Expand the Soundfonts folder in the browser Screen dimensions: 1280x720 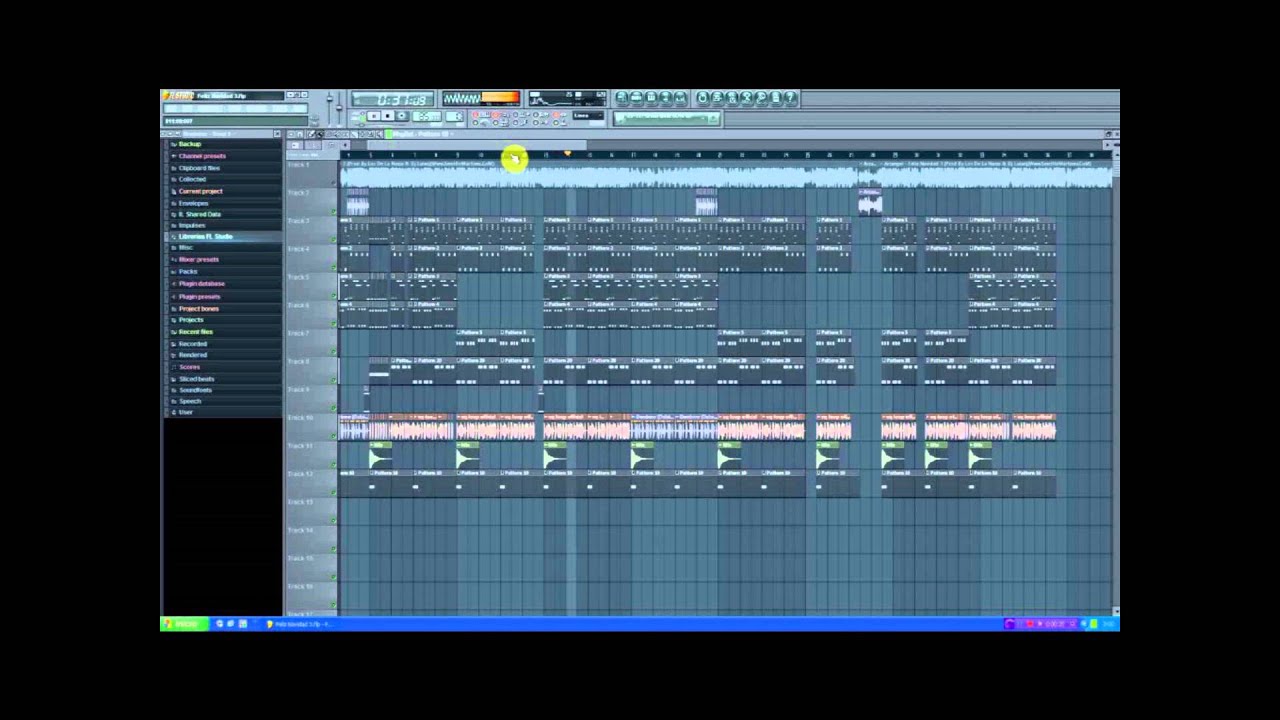(195, 390)
